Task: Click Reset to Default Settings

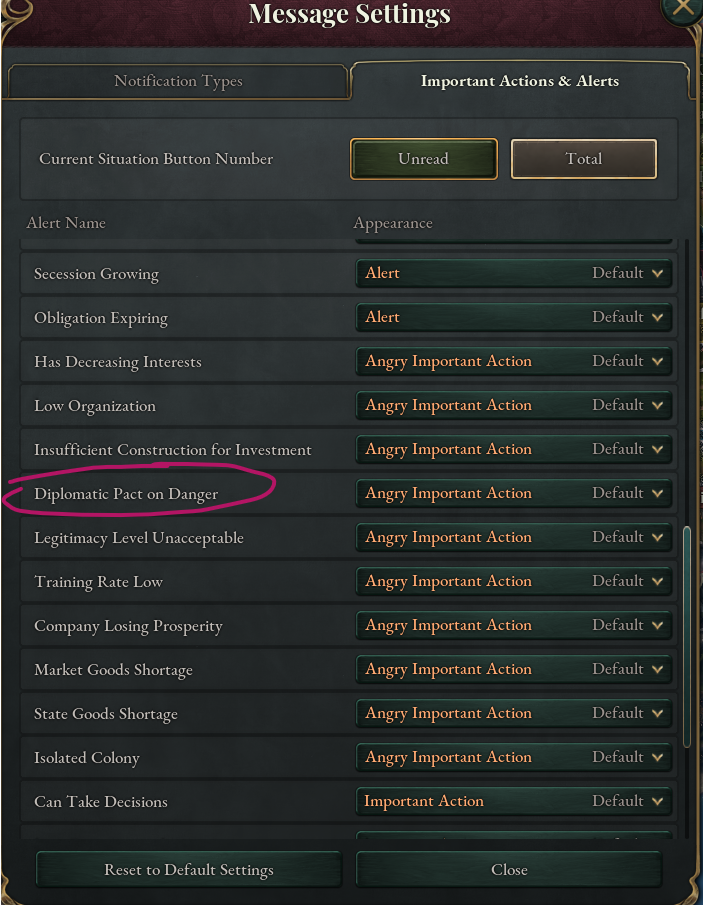Action: click(188, 870)
